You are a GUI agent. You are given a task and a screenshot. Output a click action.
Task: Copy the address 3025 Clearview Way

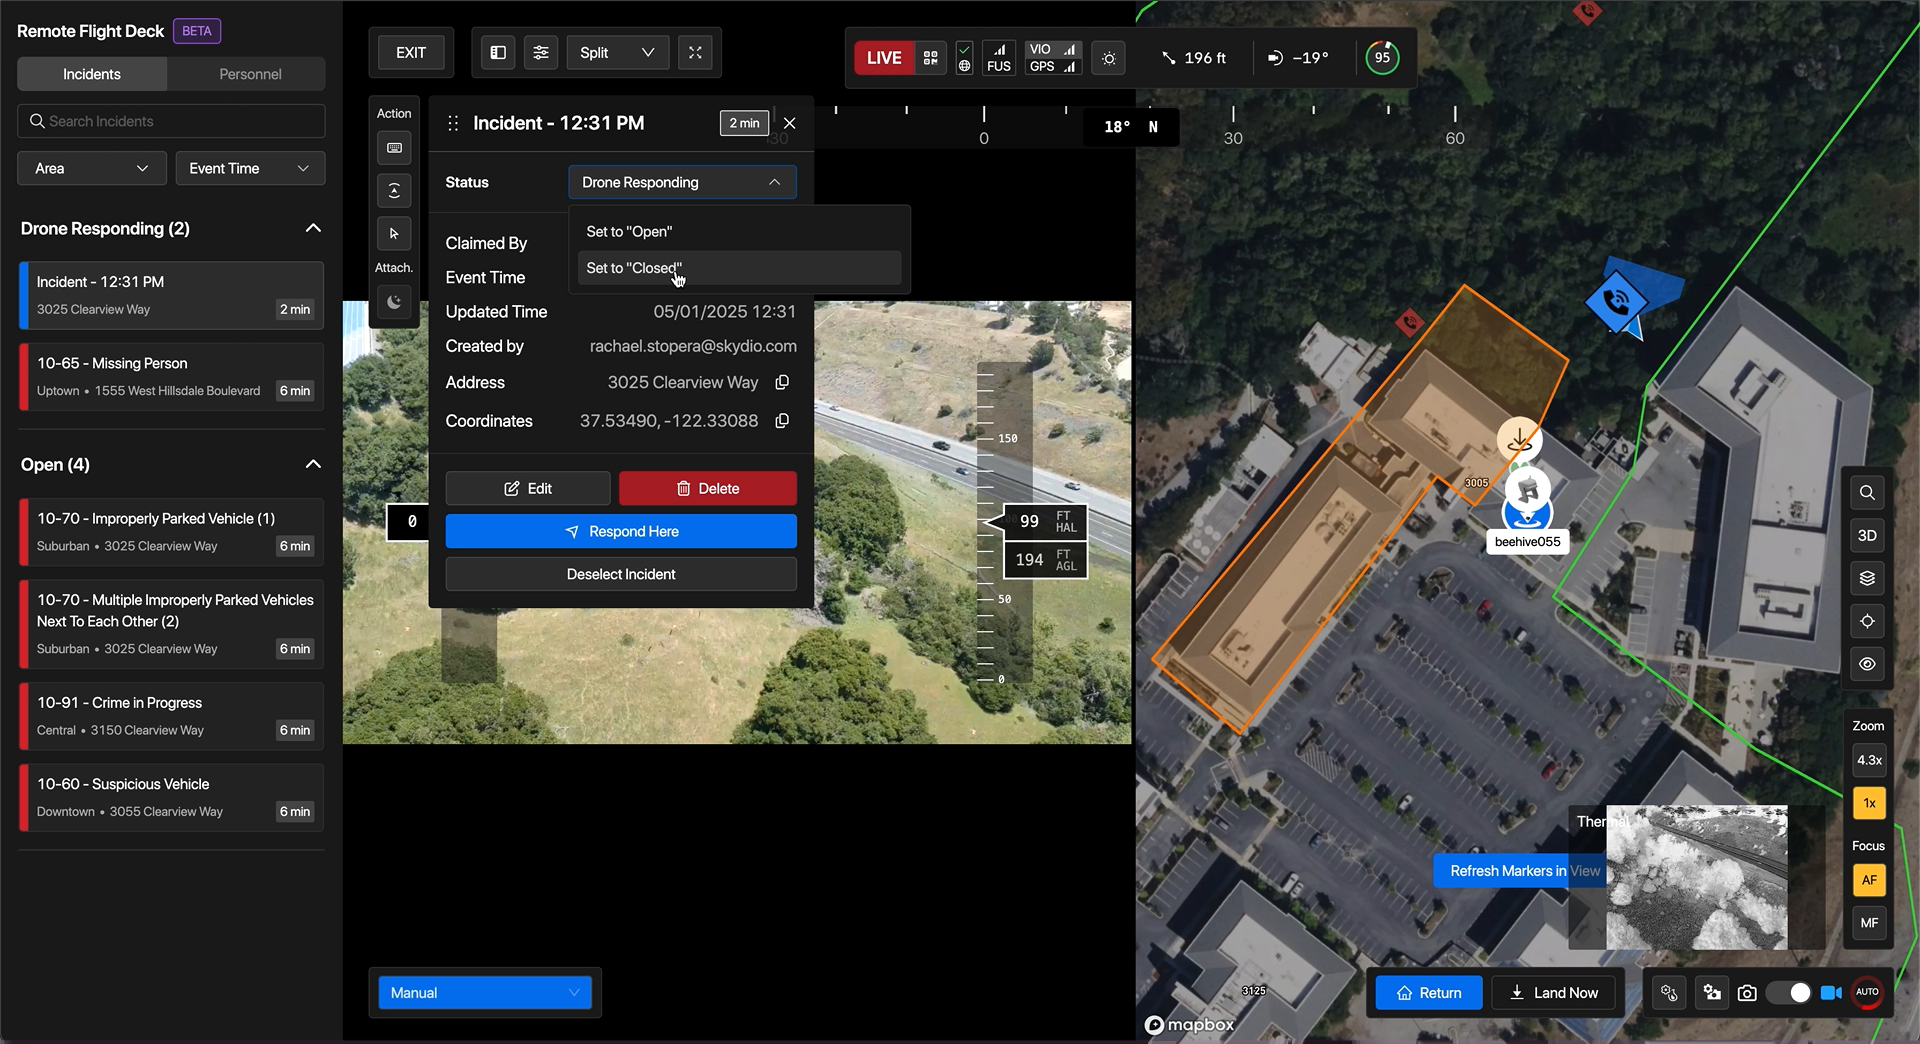coord(782,382)
